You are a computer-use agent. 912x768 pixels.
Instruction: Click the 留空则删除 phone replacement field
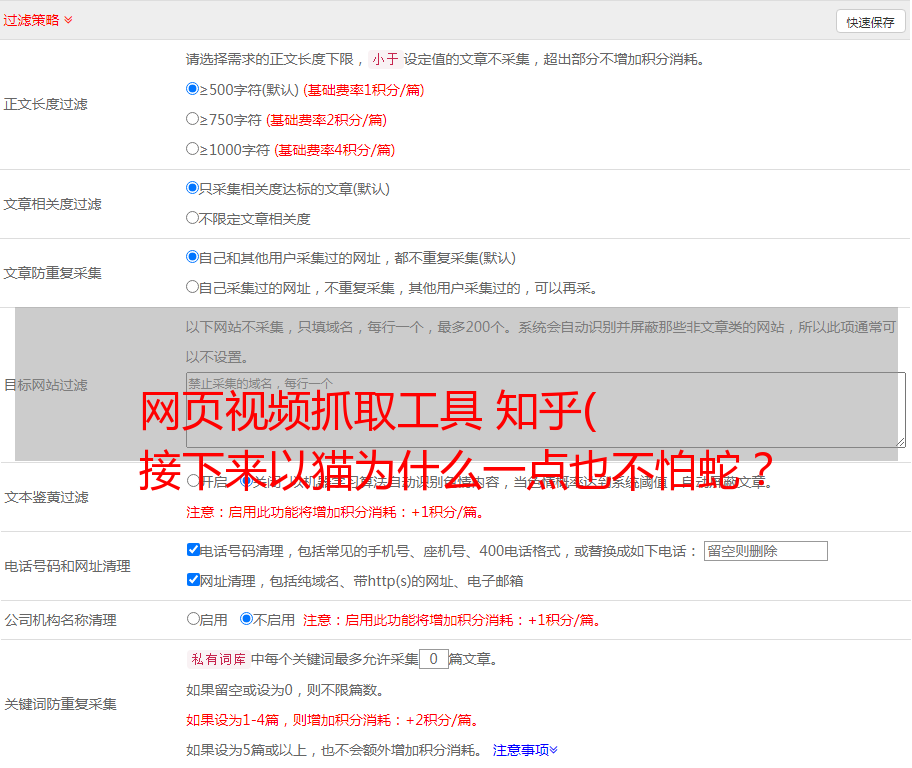click(765, 551)
